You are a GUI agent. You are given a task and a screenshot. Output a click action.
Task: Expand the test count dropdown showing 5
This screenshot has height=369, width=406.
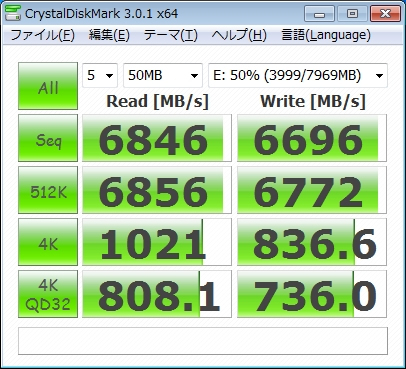(100, 75)
